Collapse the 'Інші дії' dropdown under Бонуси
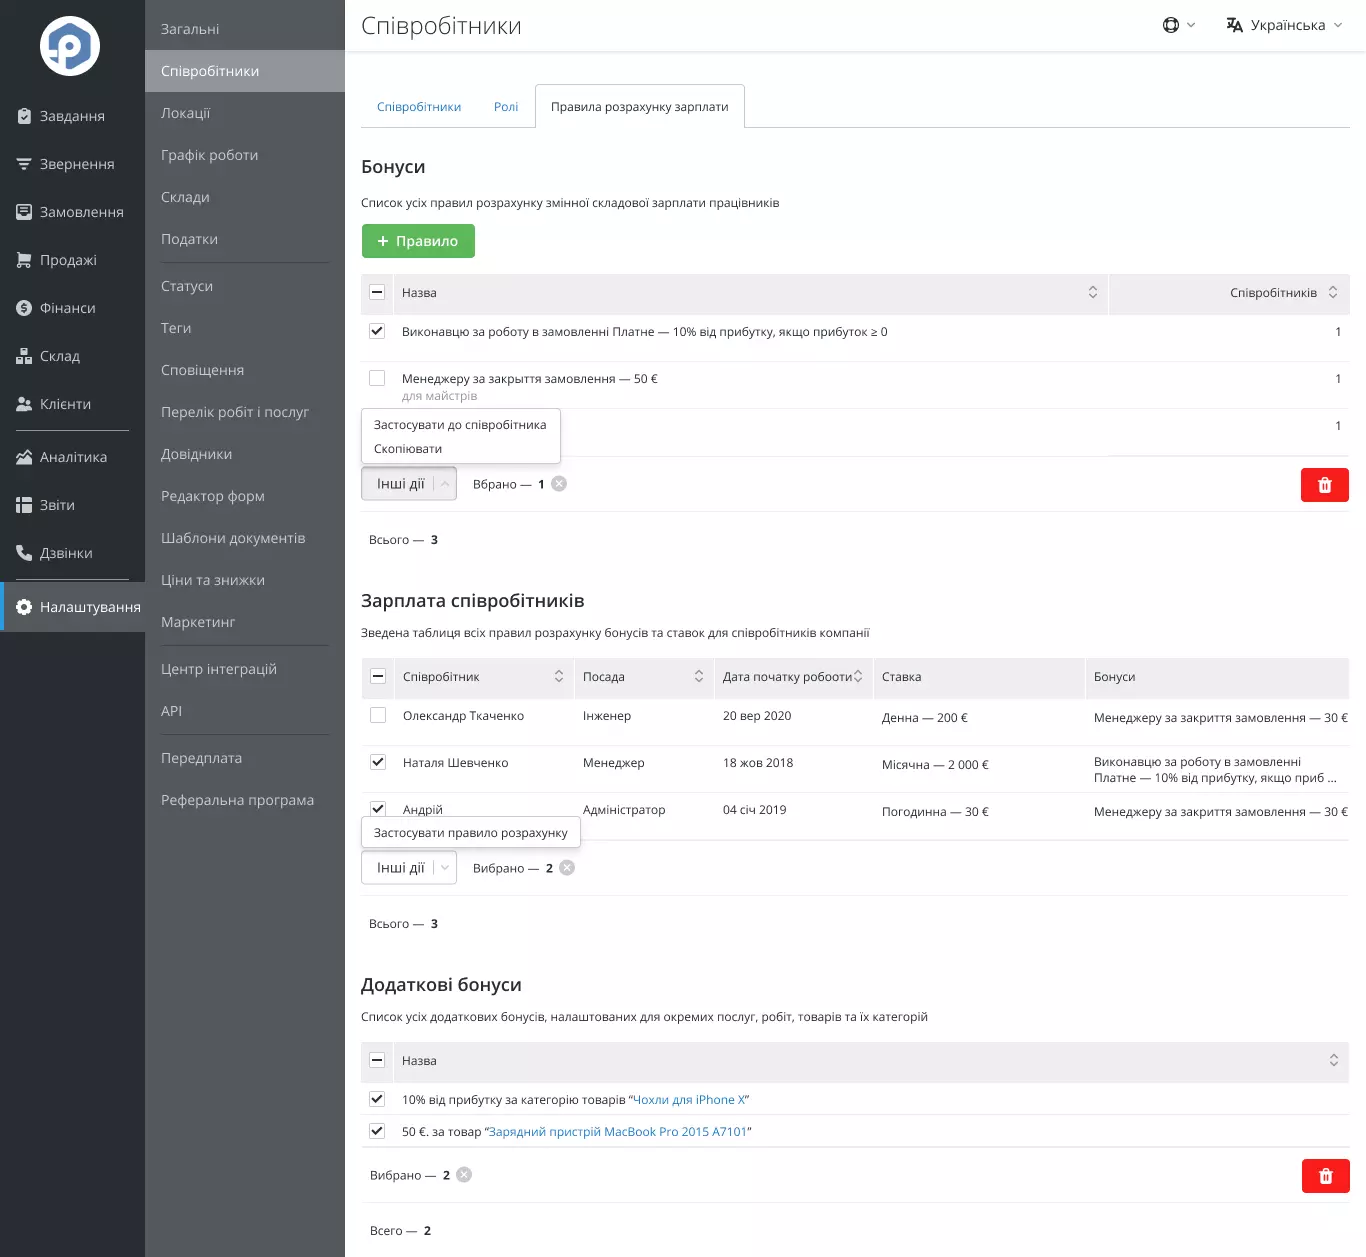This screenshot has height=1257, width=1366. [x=409, y=484]
